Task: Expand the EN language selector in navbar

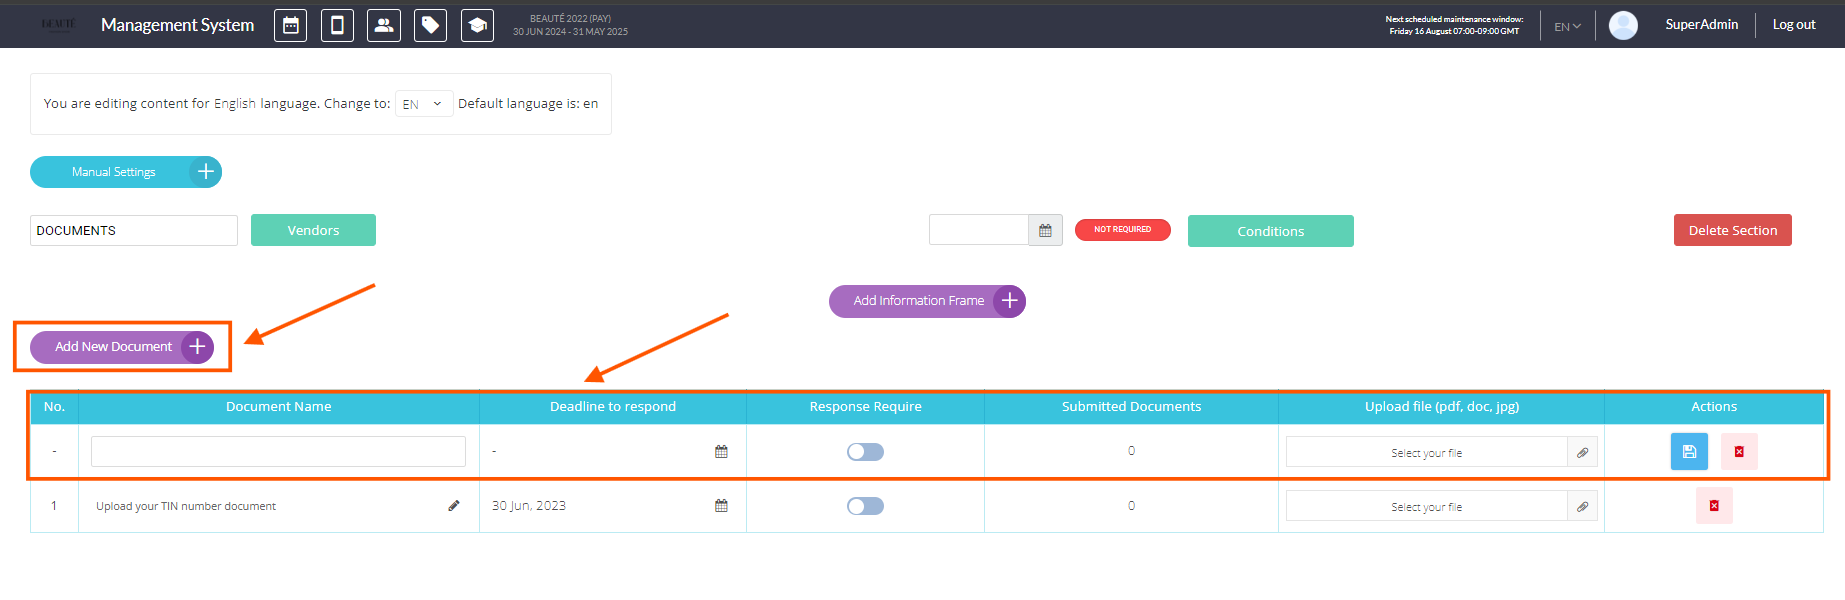Action: [x=1567, y=27]
